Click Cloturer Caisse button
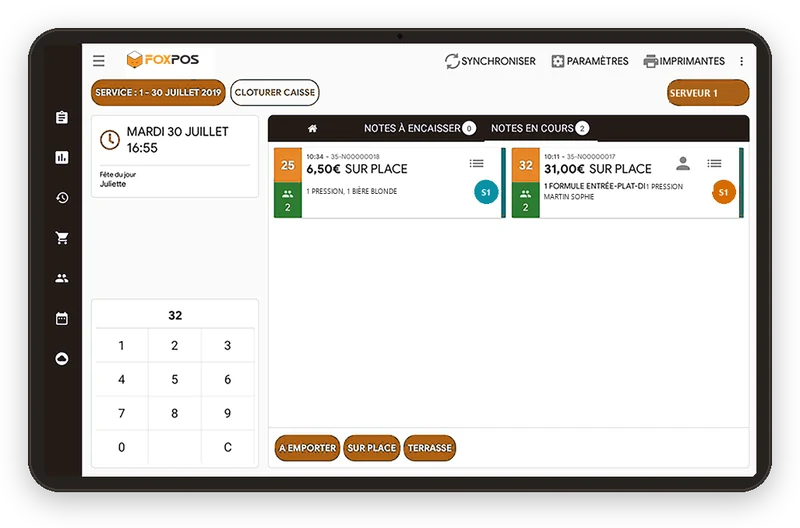The height and width of the screenshot is (528, 800). (x=274, y=92)
